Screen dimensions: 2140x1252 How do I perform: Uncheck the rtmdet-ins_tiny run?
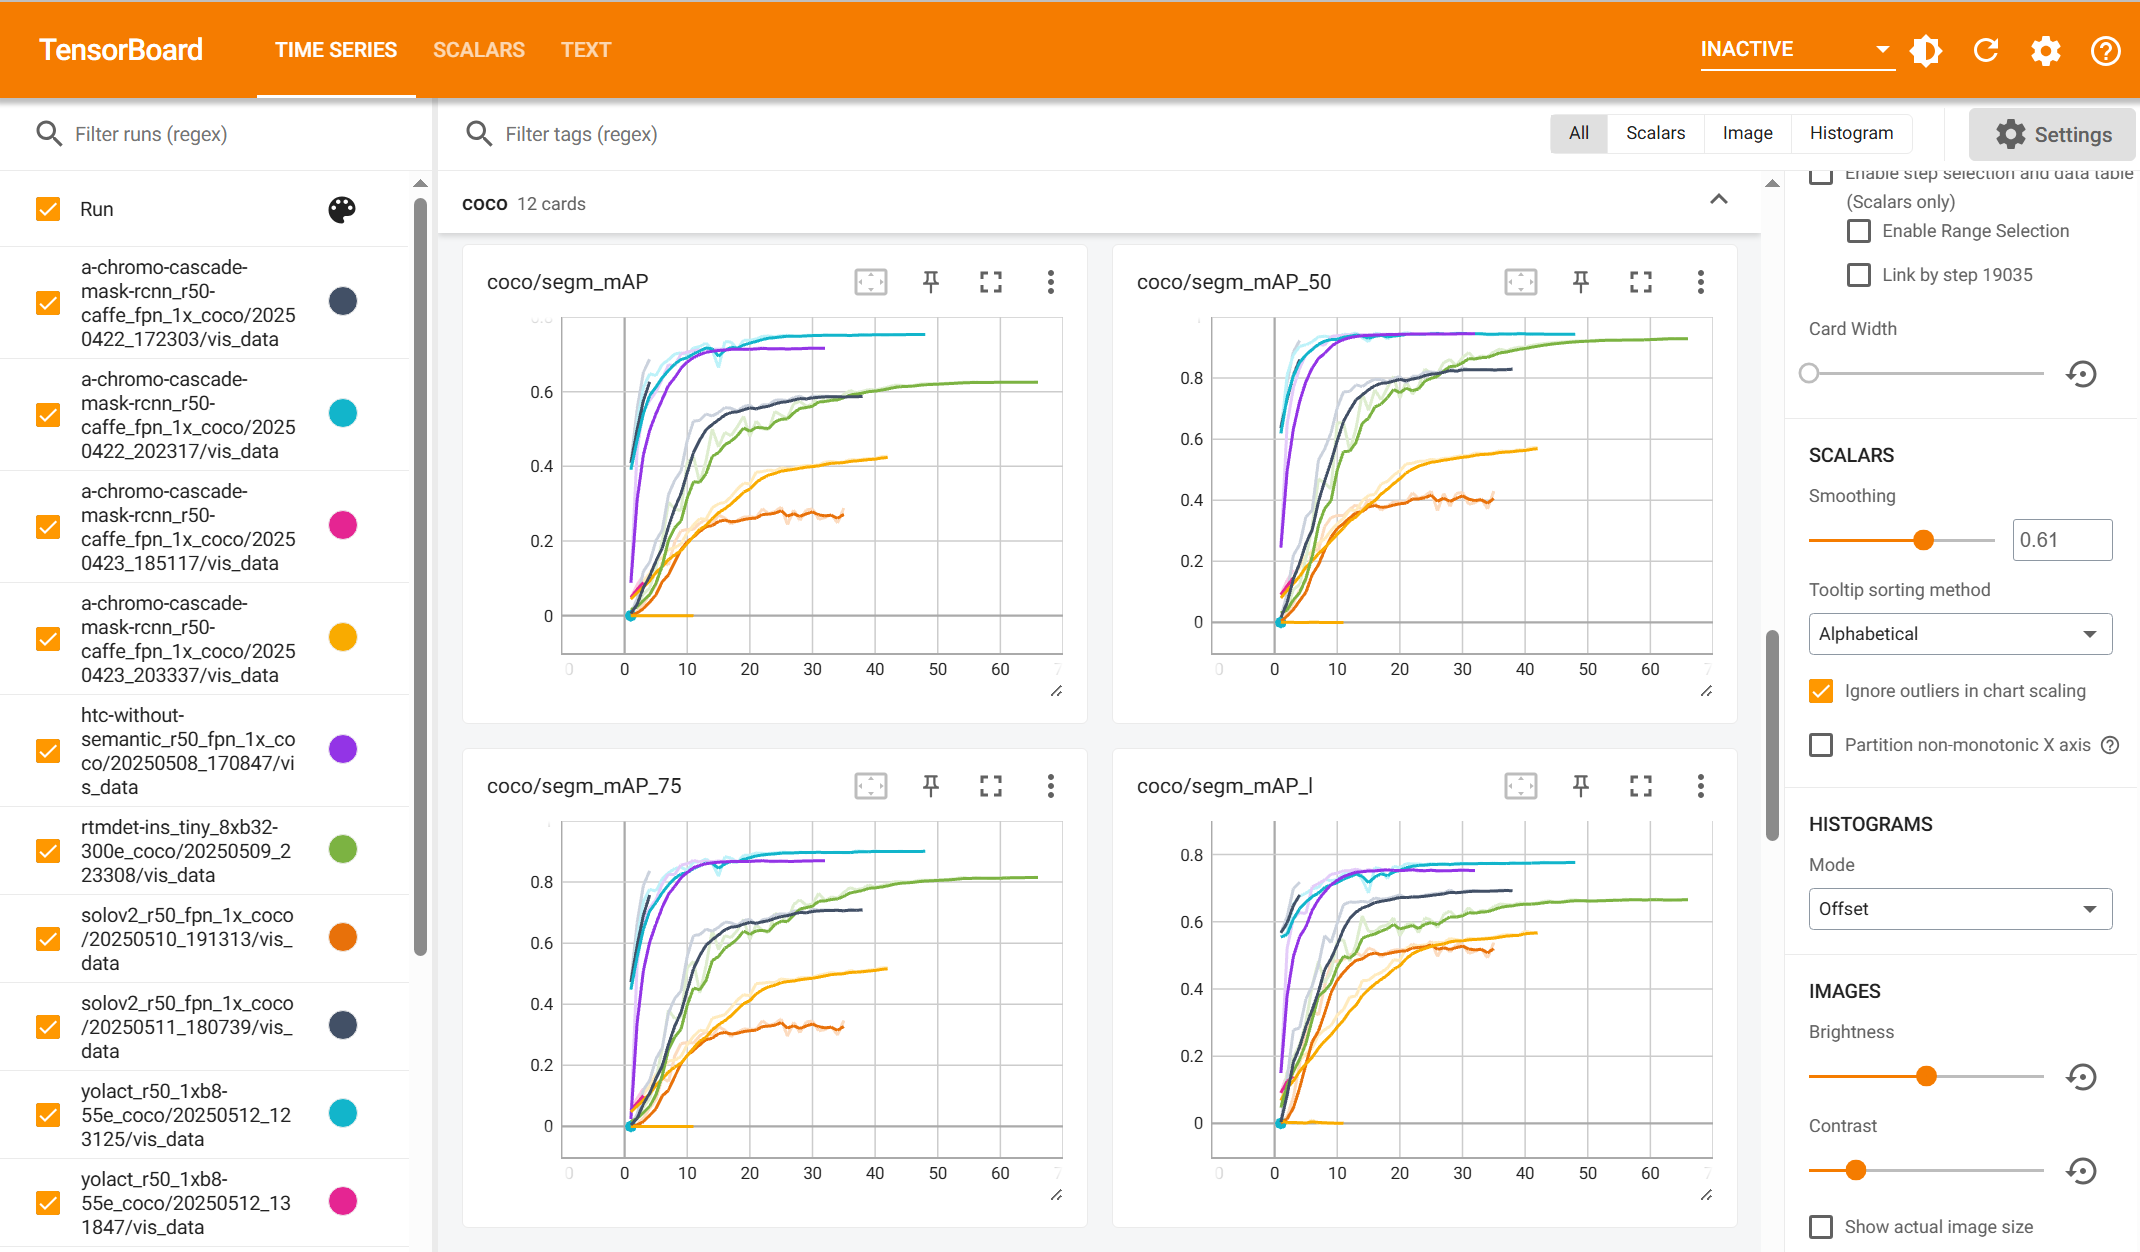[47, 851]
